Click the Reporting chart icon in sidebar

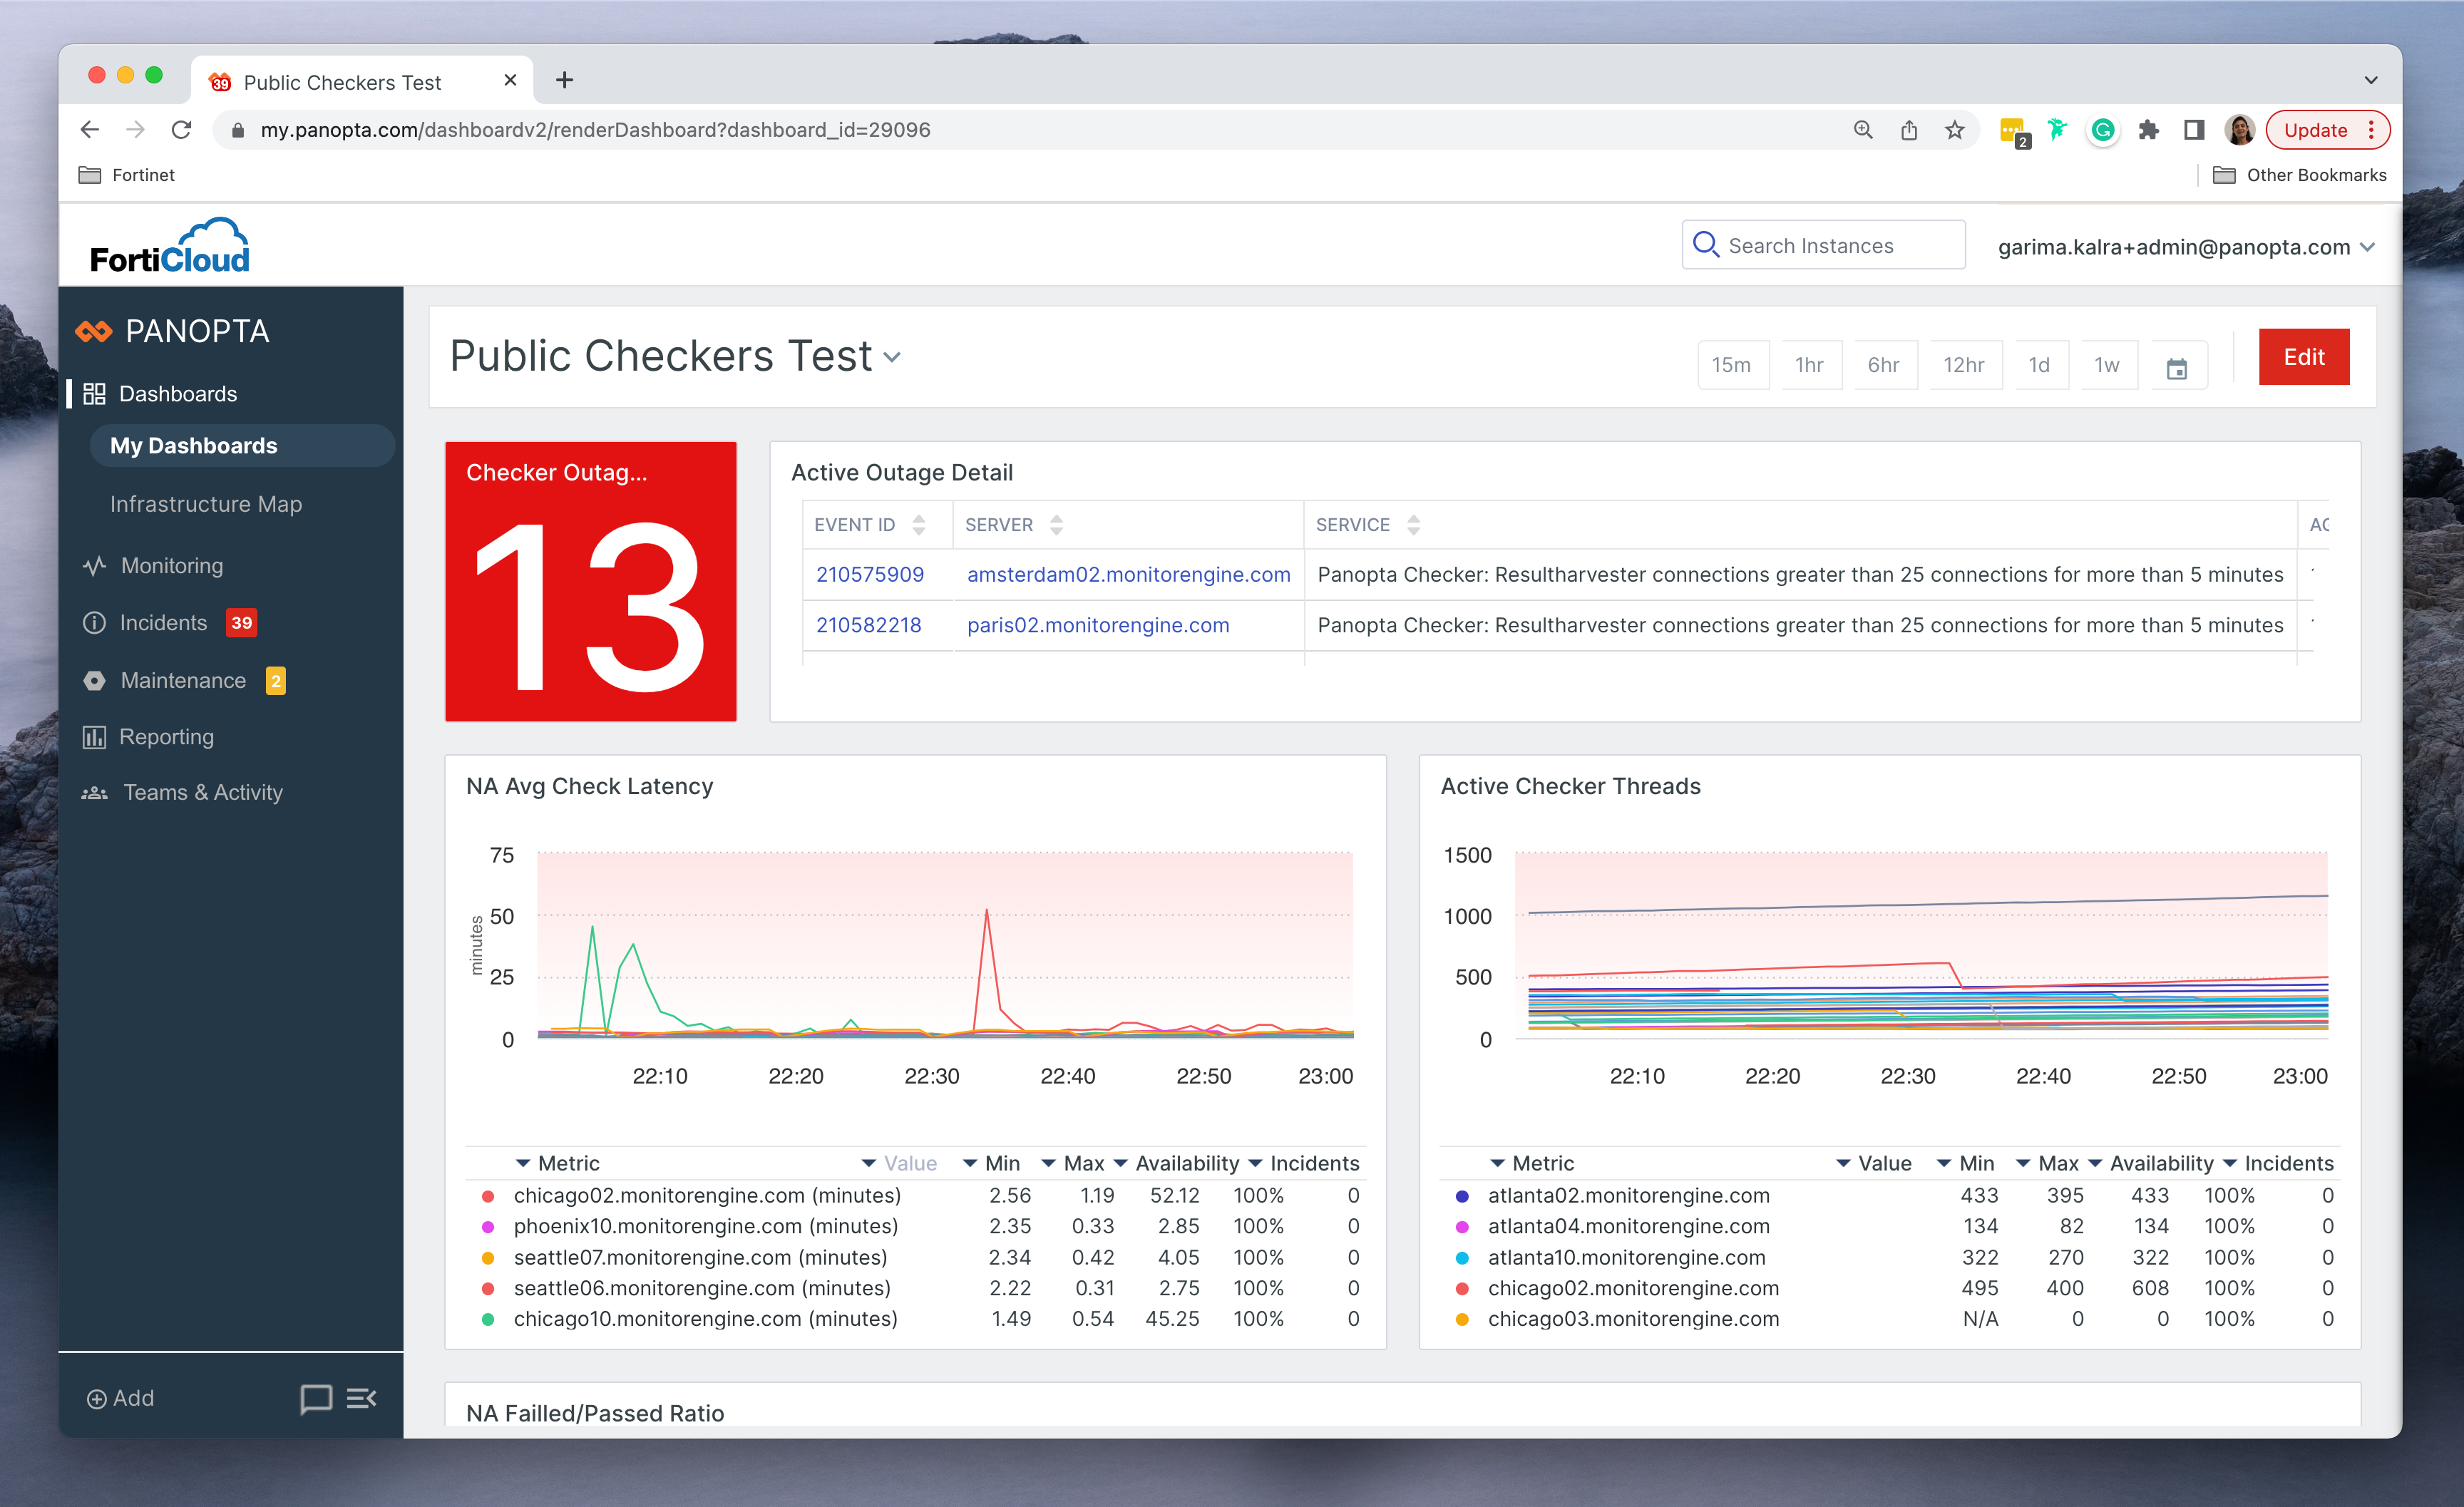click(x=94, y=737)
